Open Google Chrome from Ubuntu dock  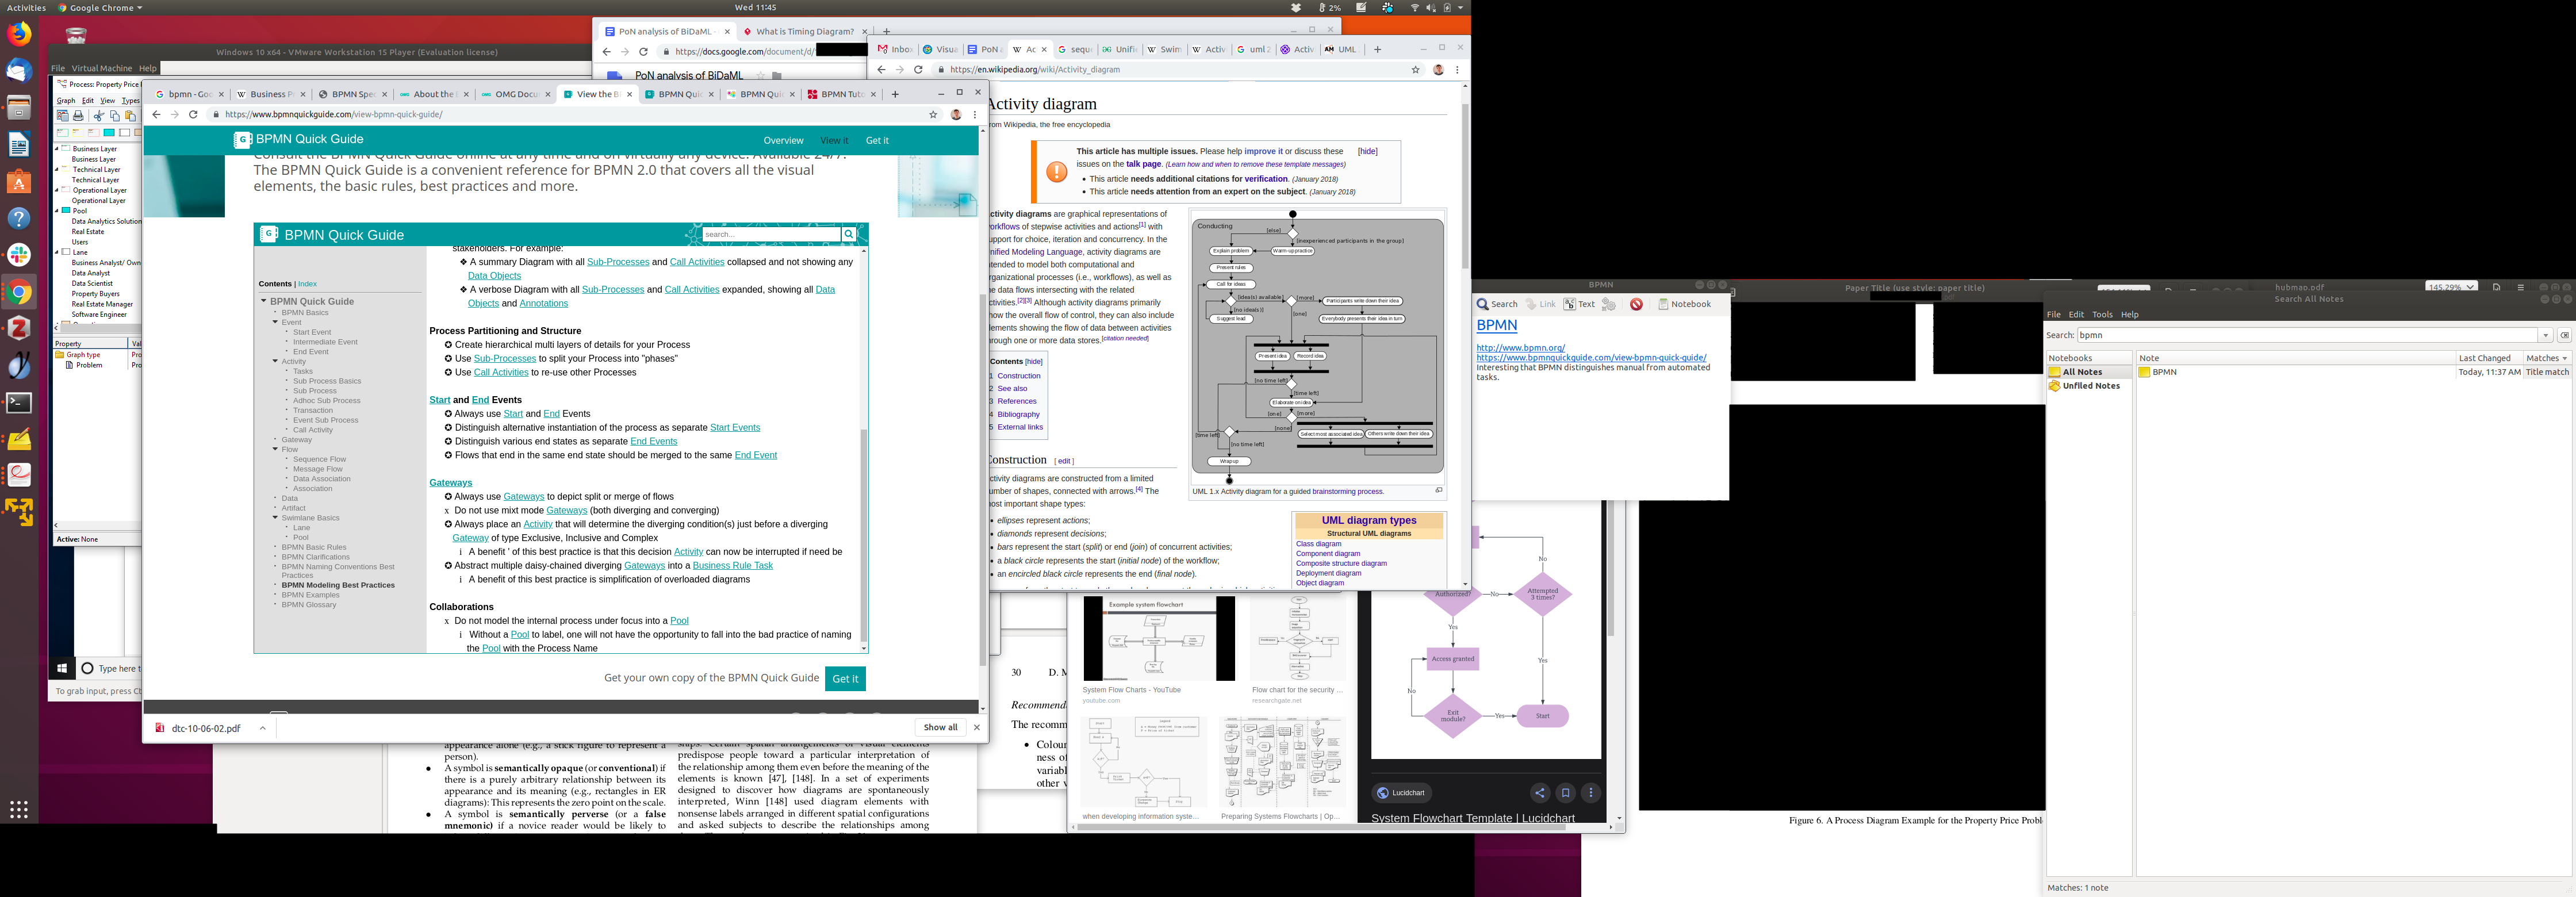(x=19, y=293)
